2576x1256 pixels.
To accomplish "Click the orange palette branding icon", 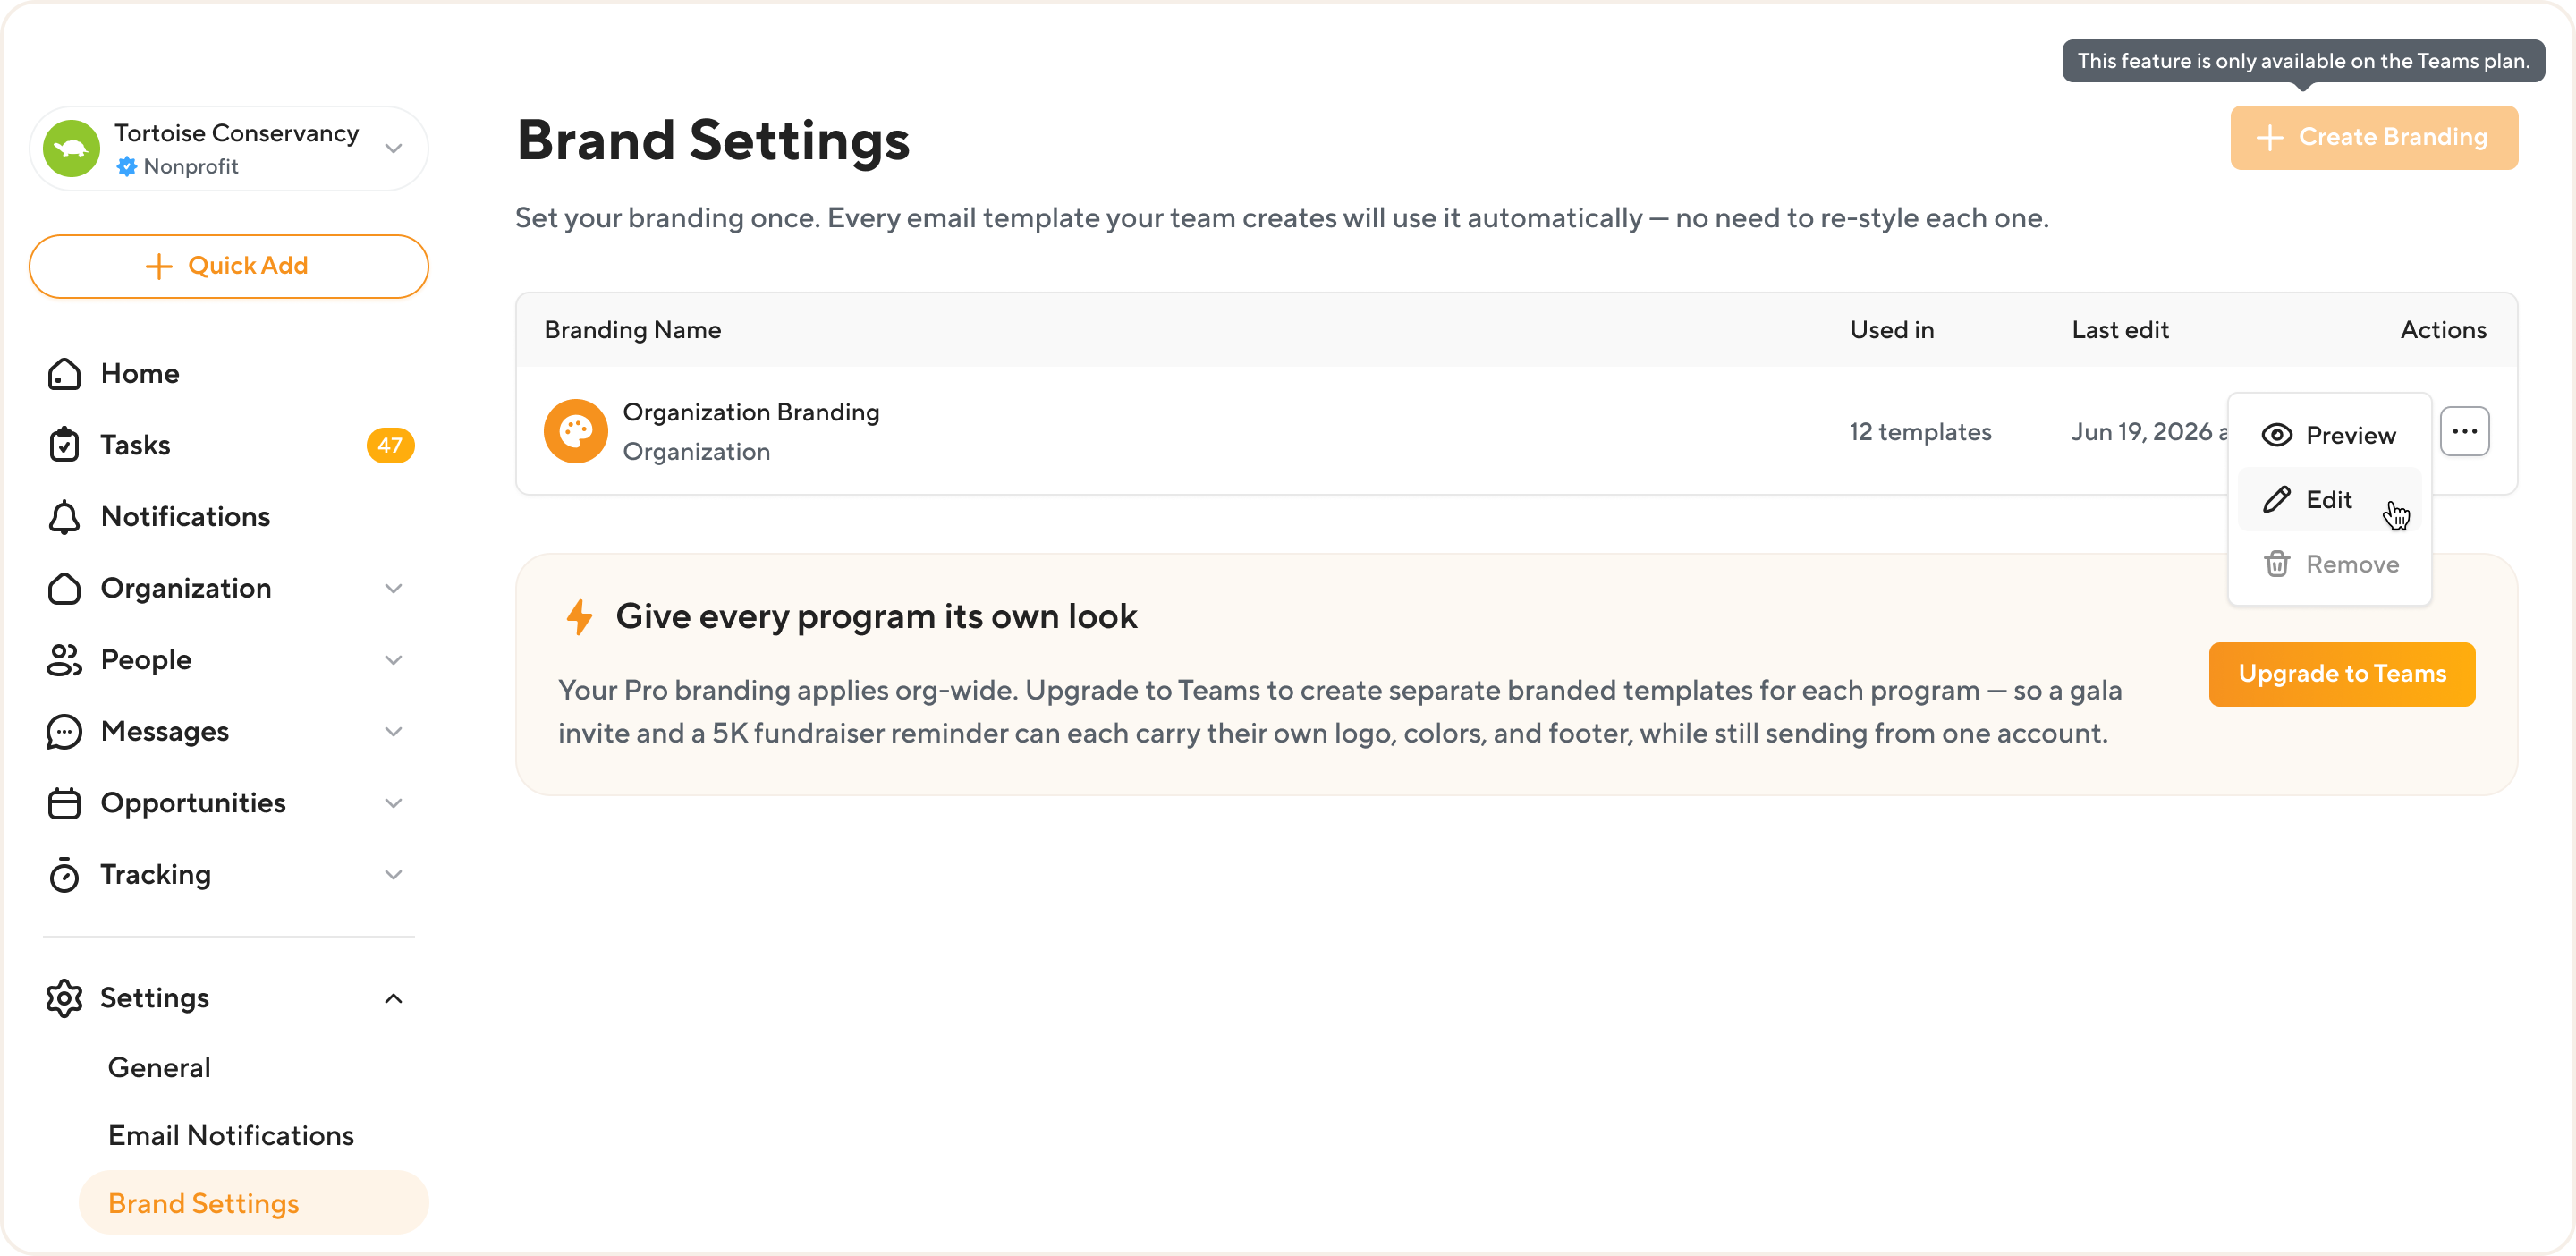I will click(x=576, y=431).
